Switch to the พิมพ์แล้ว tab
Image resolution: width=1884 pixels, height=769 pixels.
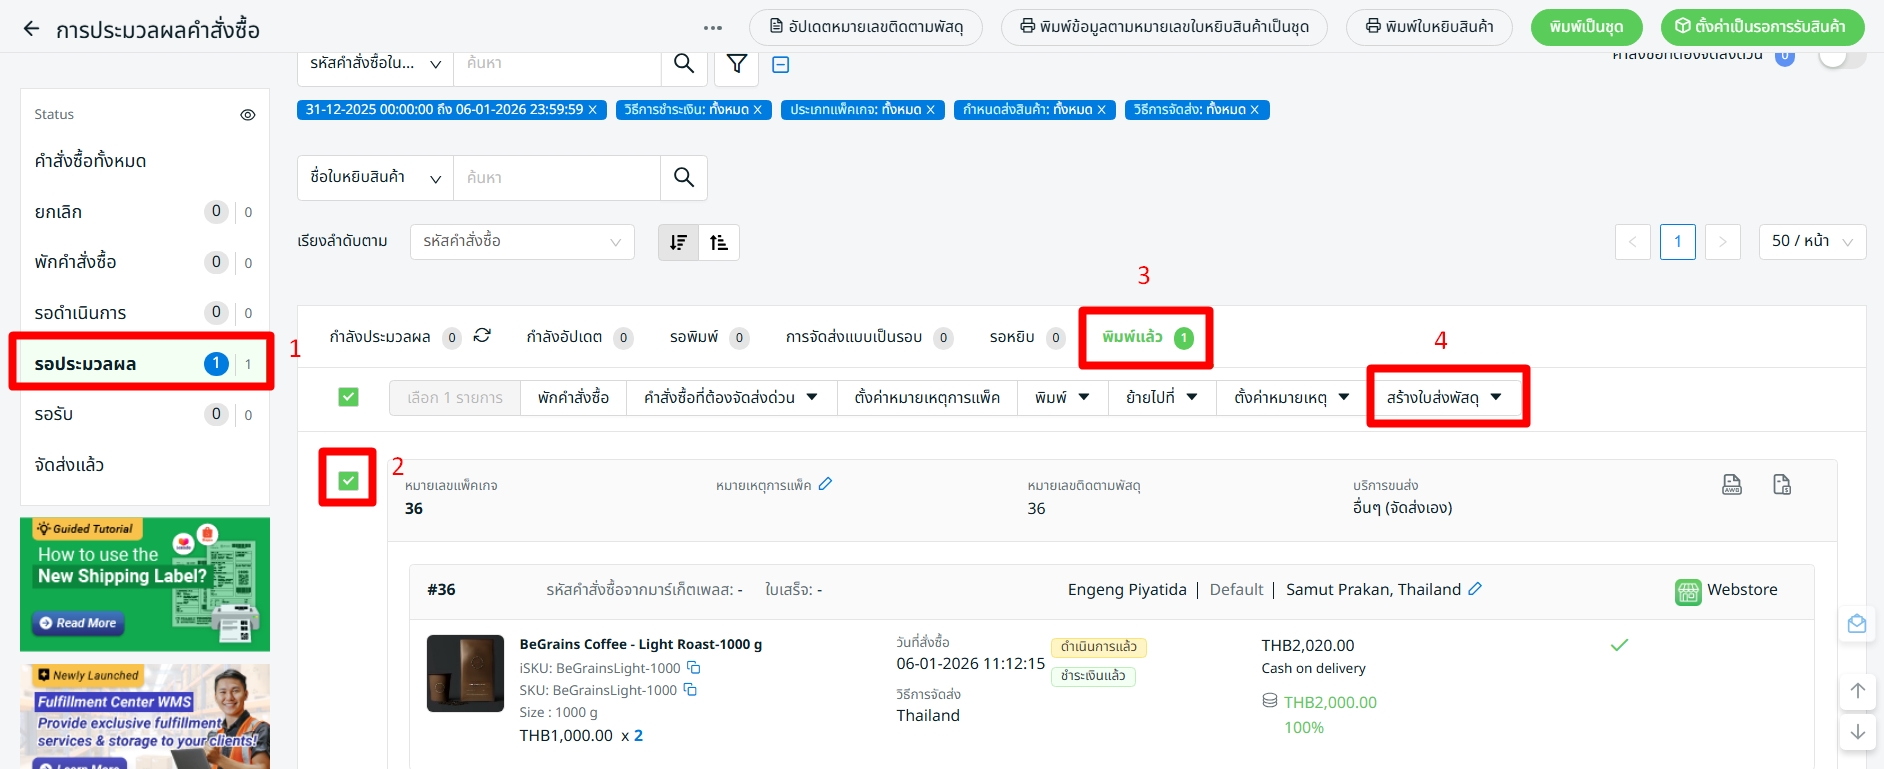click(x=1145, y=337)
